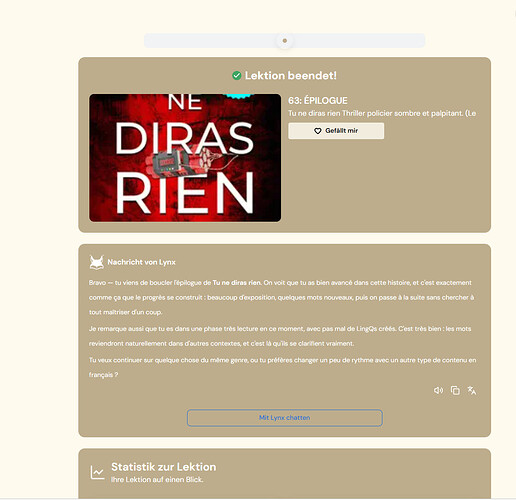516x500 pixels.
Task: Open lesson title 63: ÉPILOGUE
Action: click(x=318, y=101)
